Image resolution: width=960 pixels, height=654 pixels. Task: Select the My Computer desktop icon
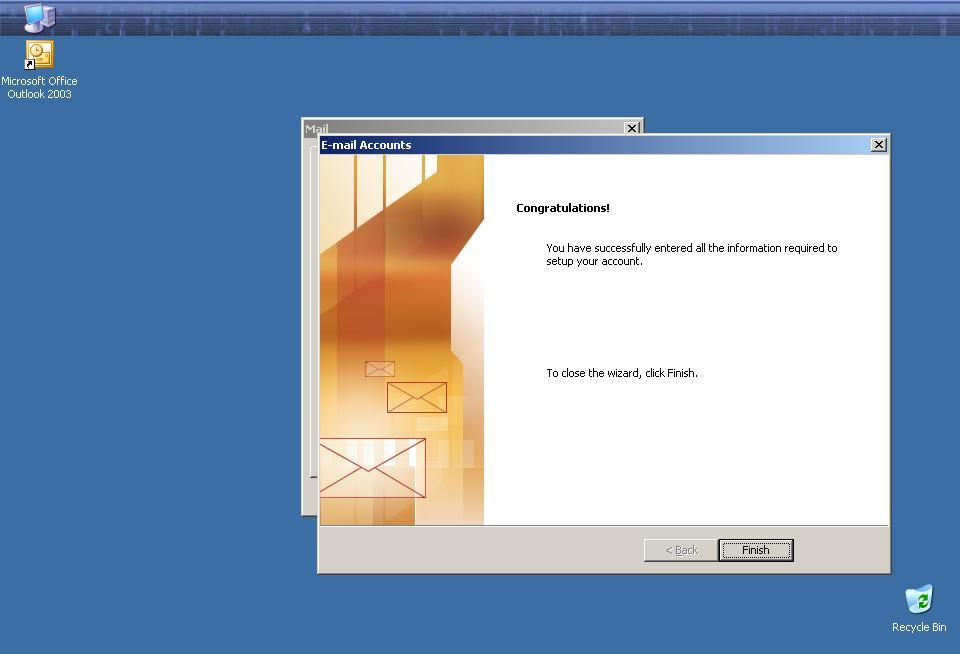(x=39, y=18)
